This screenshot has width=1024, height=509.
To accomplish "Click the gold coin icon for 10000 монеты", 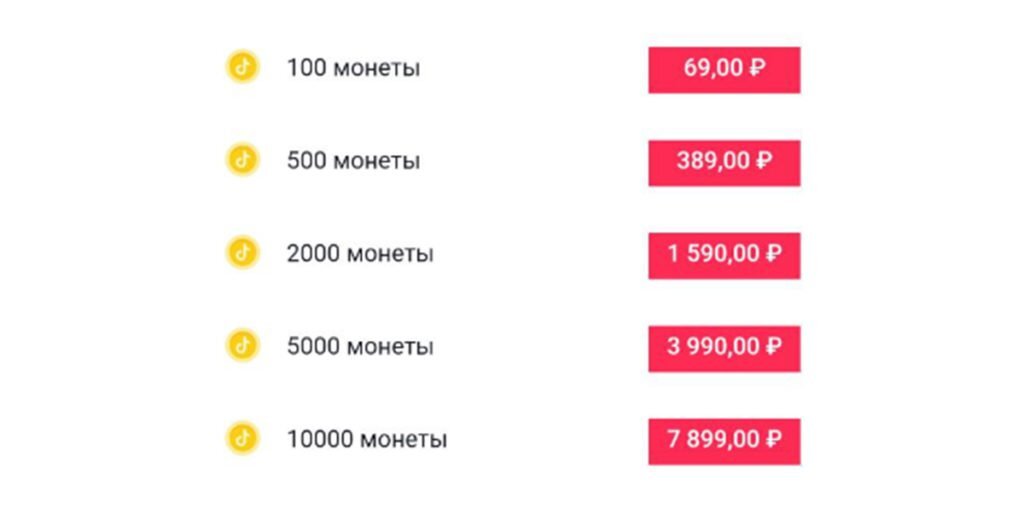I will pyautogui.click(x=242, y=438).
